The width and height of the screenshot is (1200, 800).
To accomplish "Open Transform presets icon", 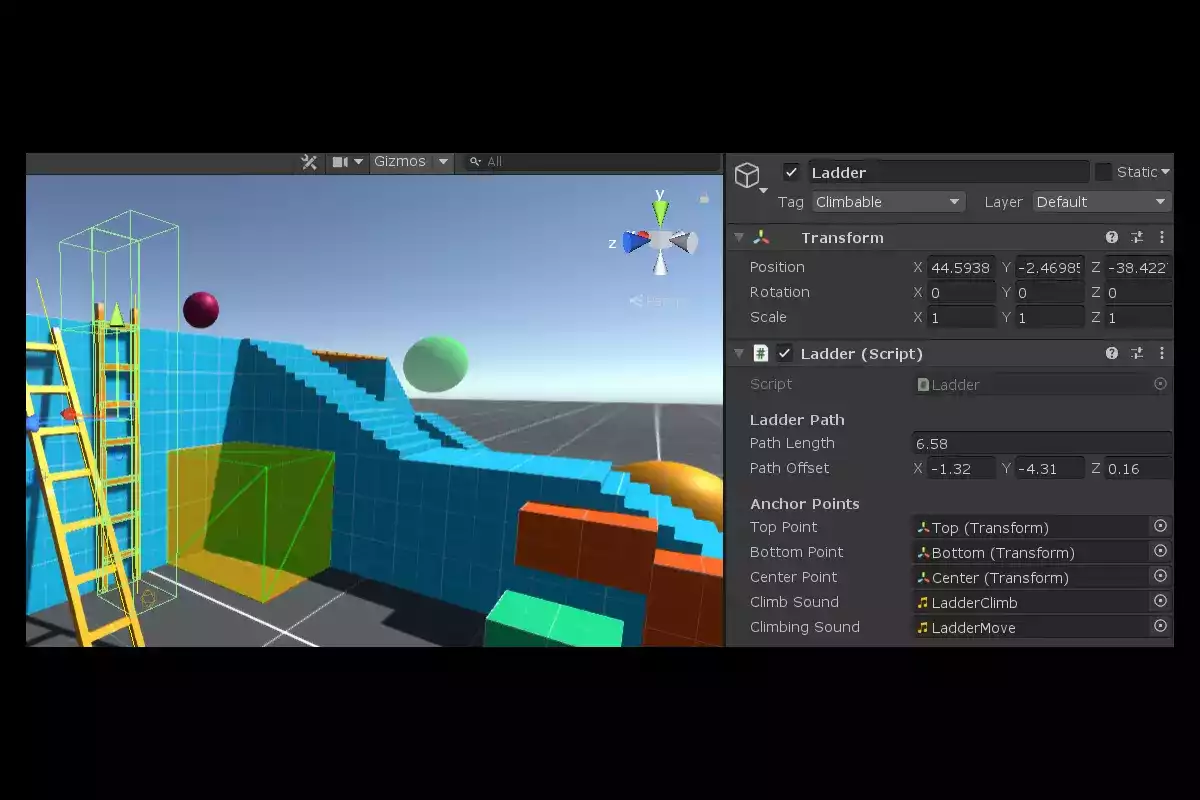I will click(x=1137, y=238).
